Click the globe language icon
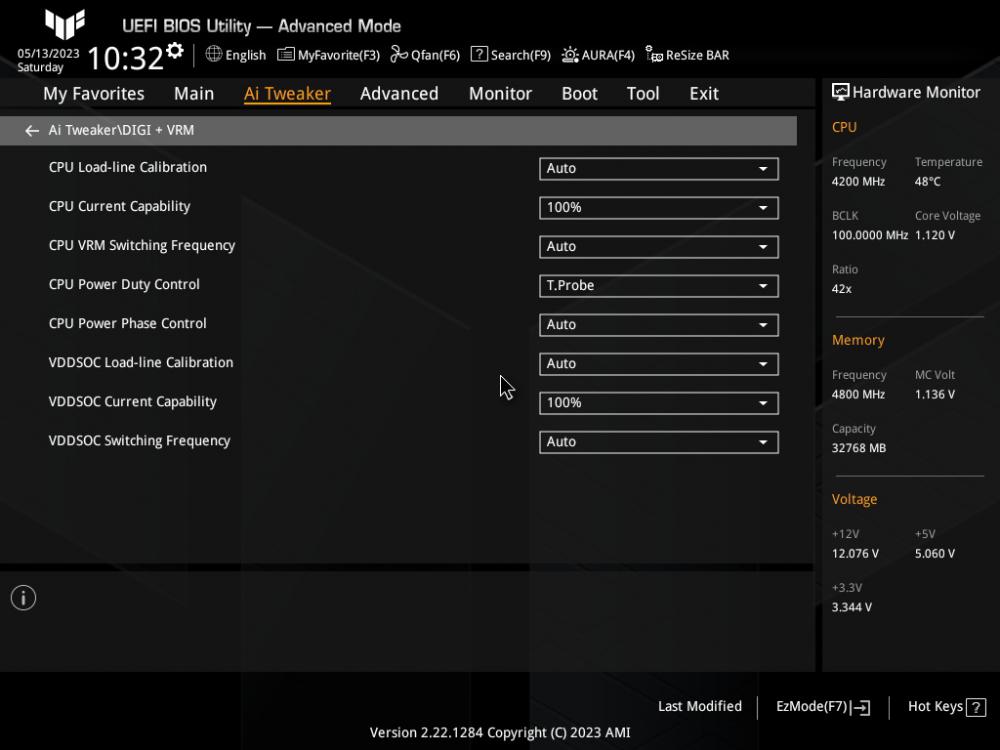The image size is (1000, 750). pyautogui.click(x=214, y=54)
